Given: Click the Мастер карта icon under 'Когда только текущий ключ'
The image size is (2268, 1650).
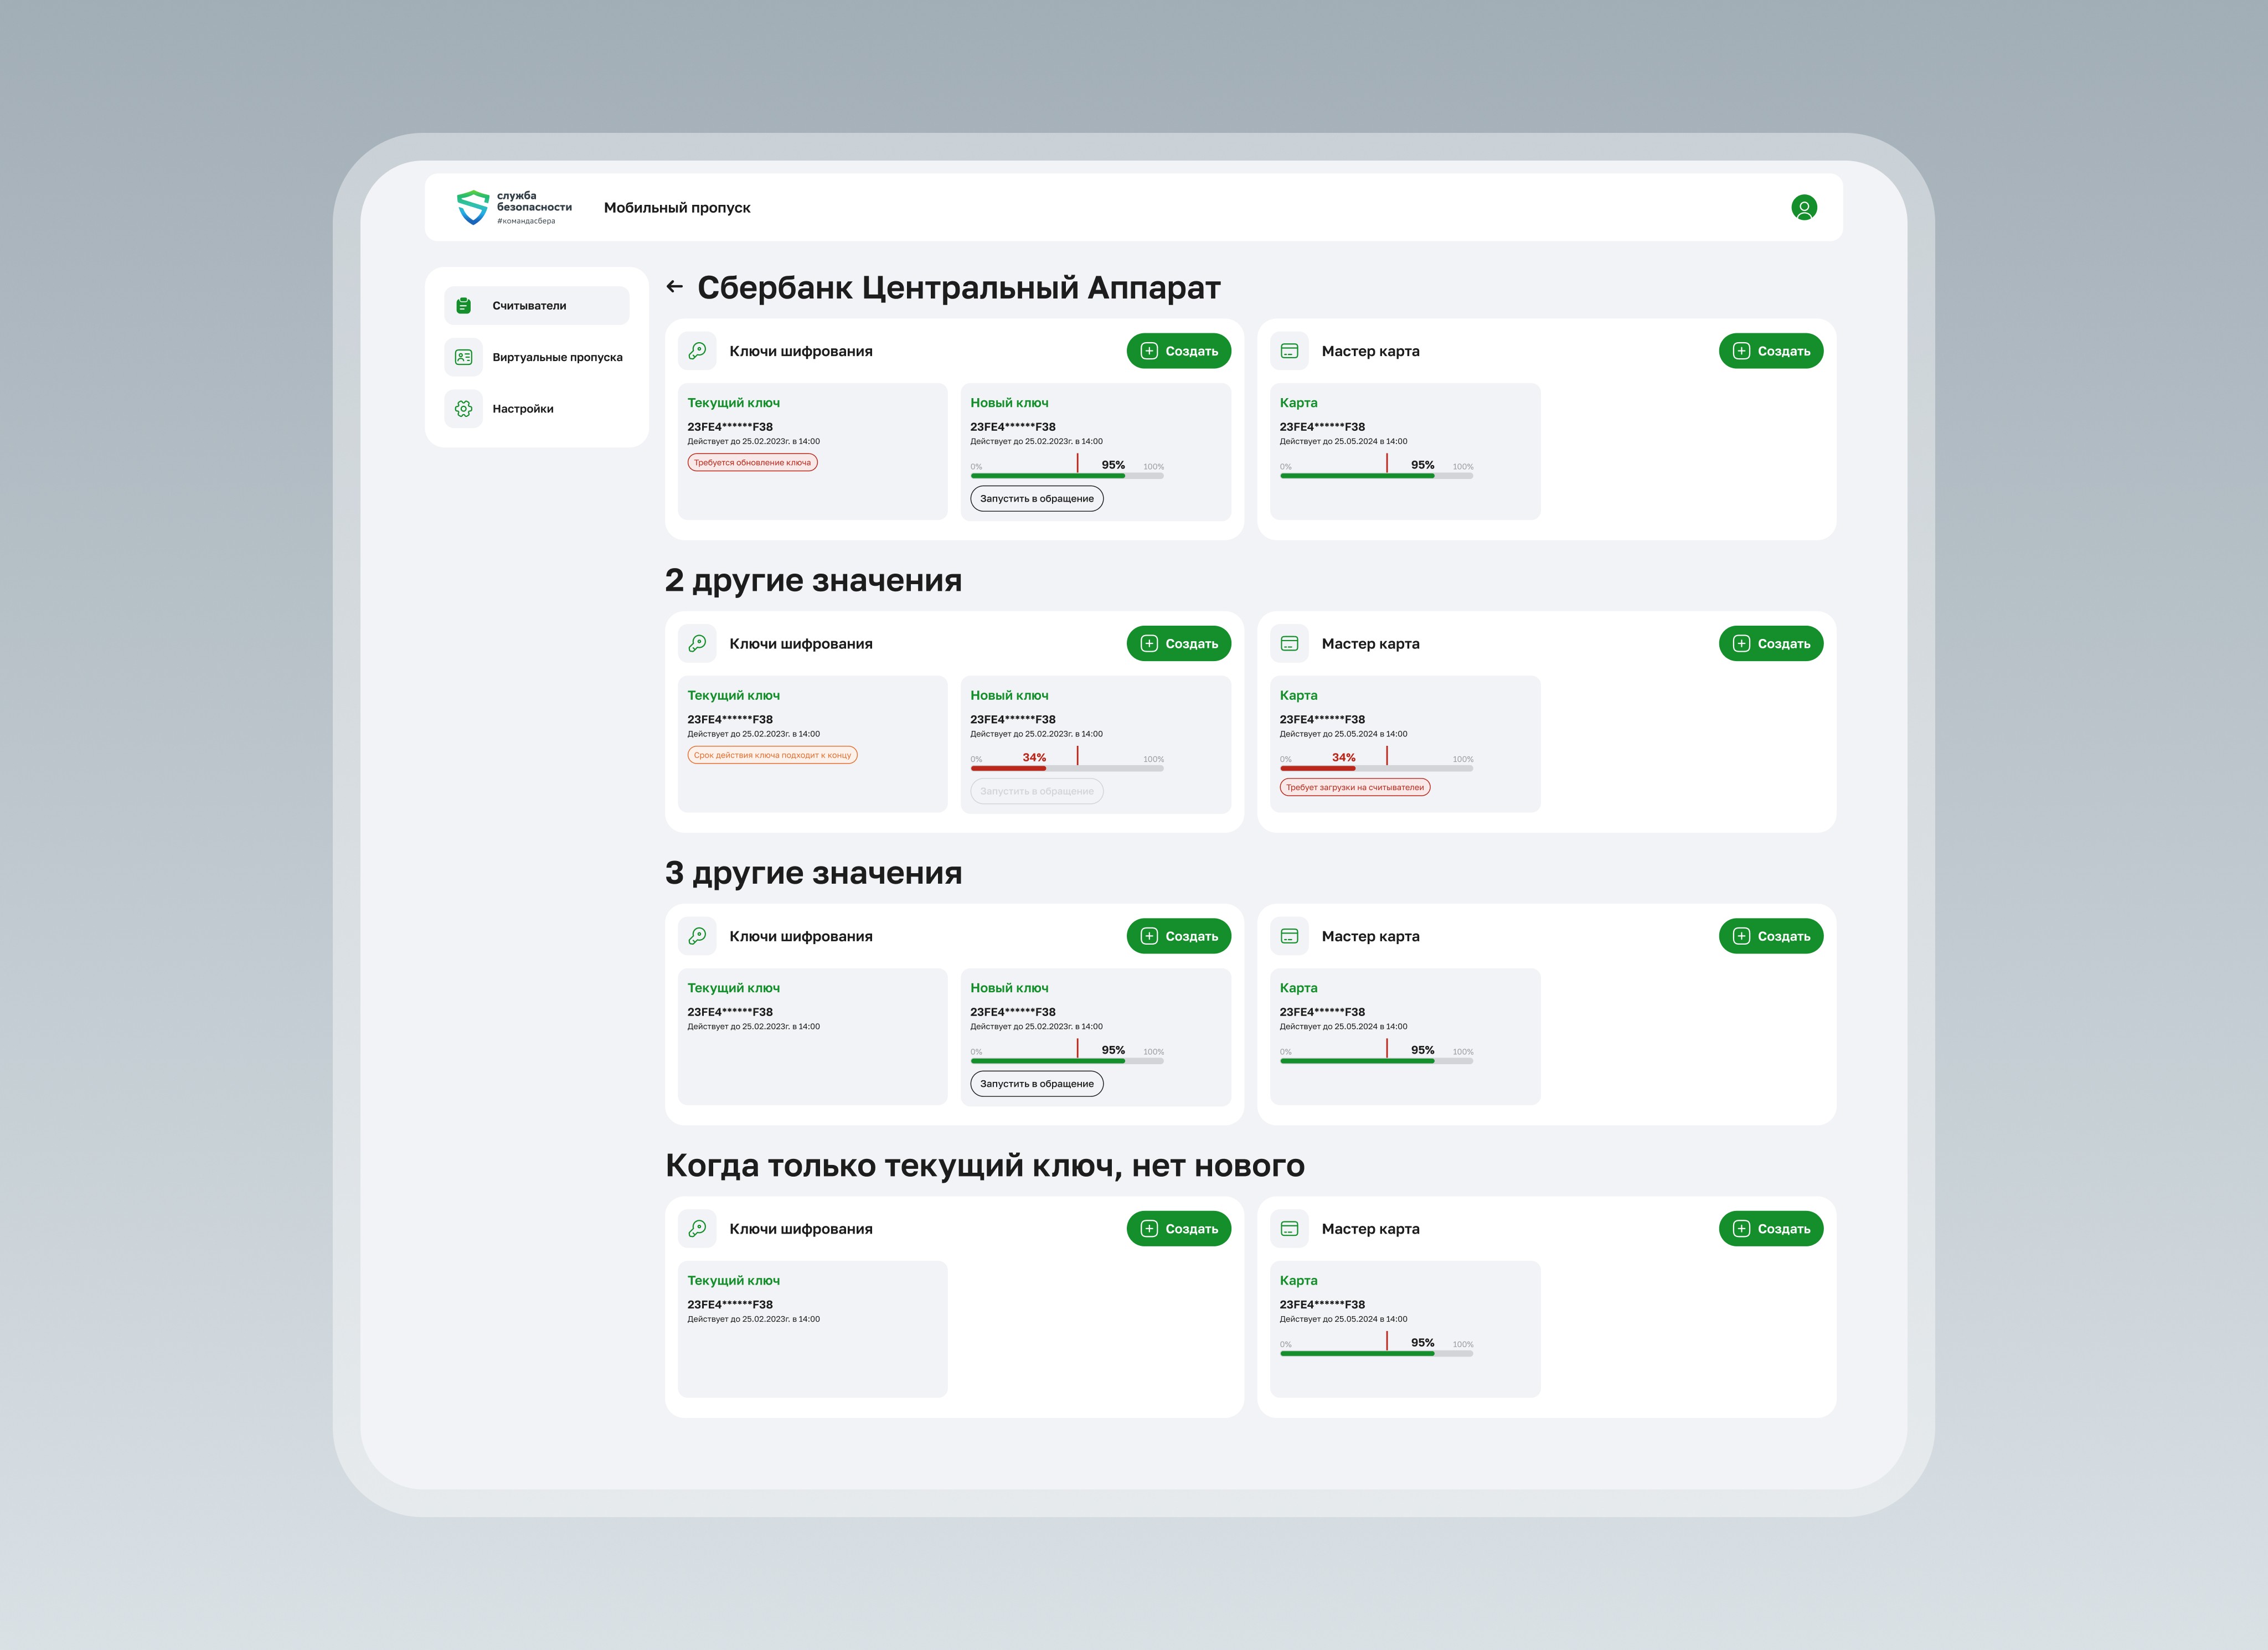Looking at the screenshot, I should 1289,1229.
